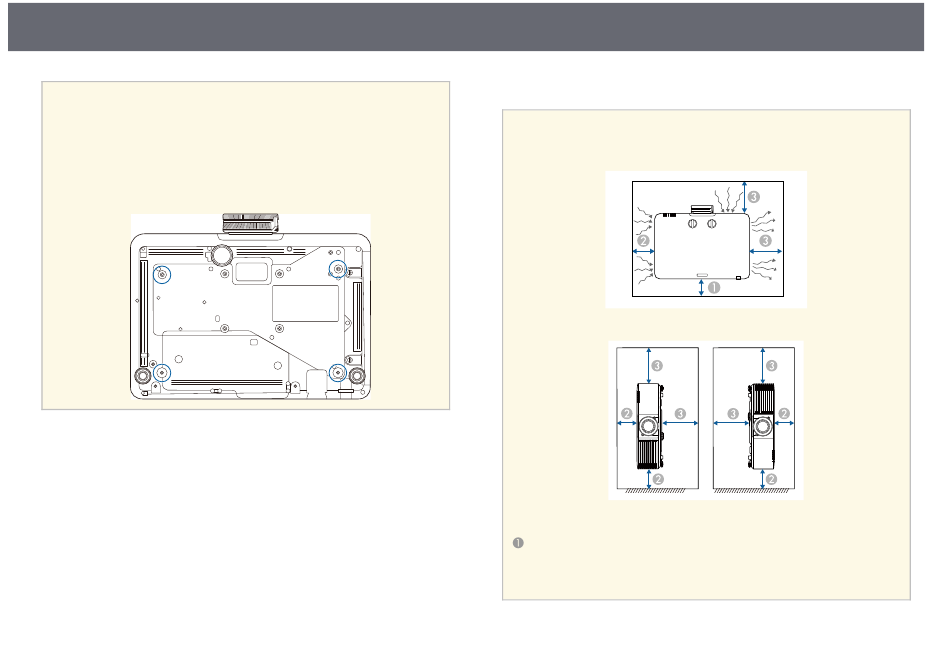The width and height of the screenshot is (950, 659).
Task: Select vertical installation diagram with vents at bottom
Action: 657,419
